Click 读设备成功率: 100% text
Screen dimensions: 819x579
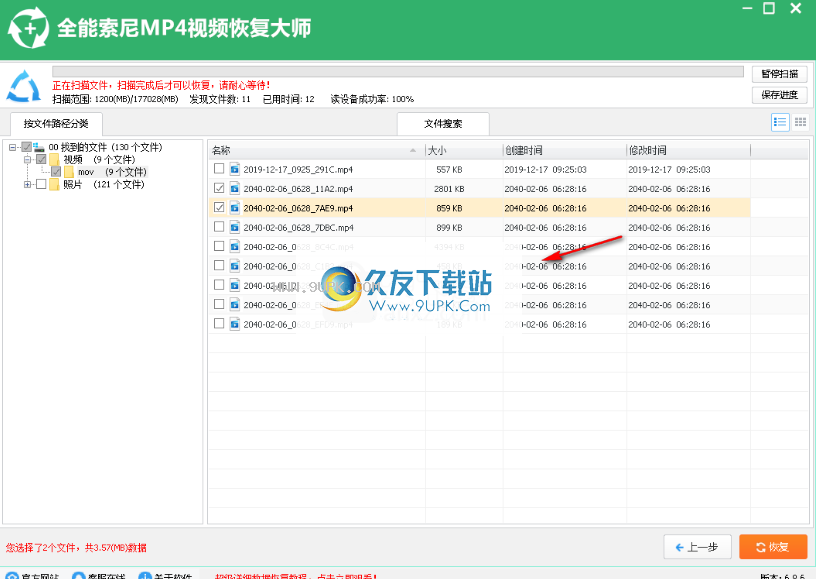point(372,99)
